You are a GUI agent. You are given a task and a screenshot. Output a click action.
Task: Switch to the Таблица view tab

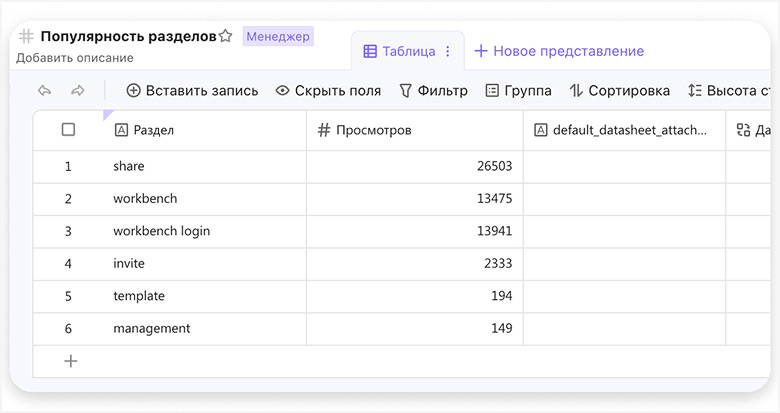pos(399,51)
